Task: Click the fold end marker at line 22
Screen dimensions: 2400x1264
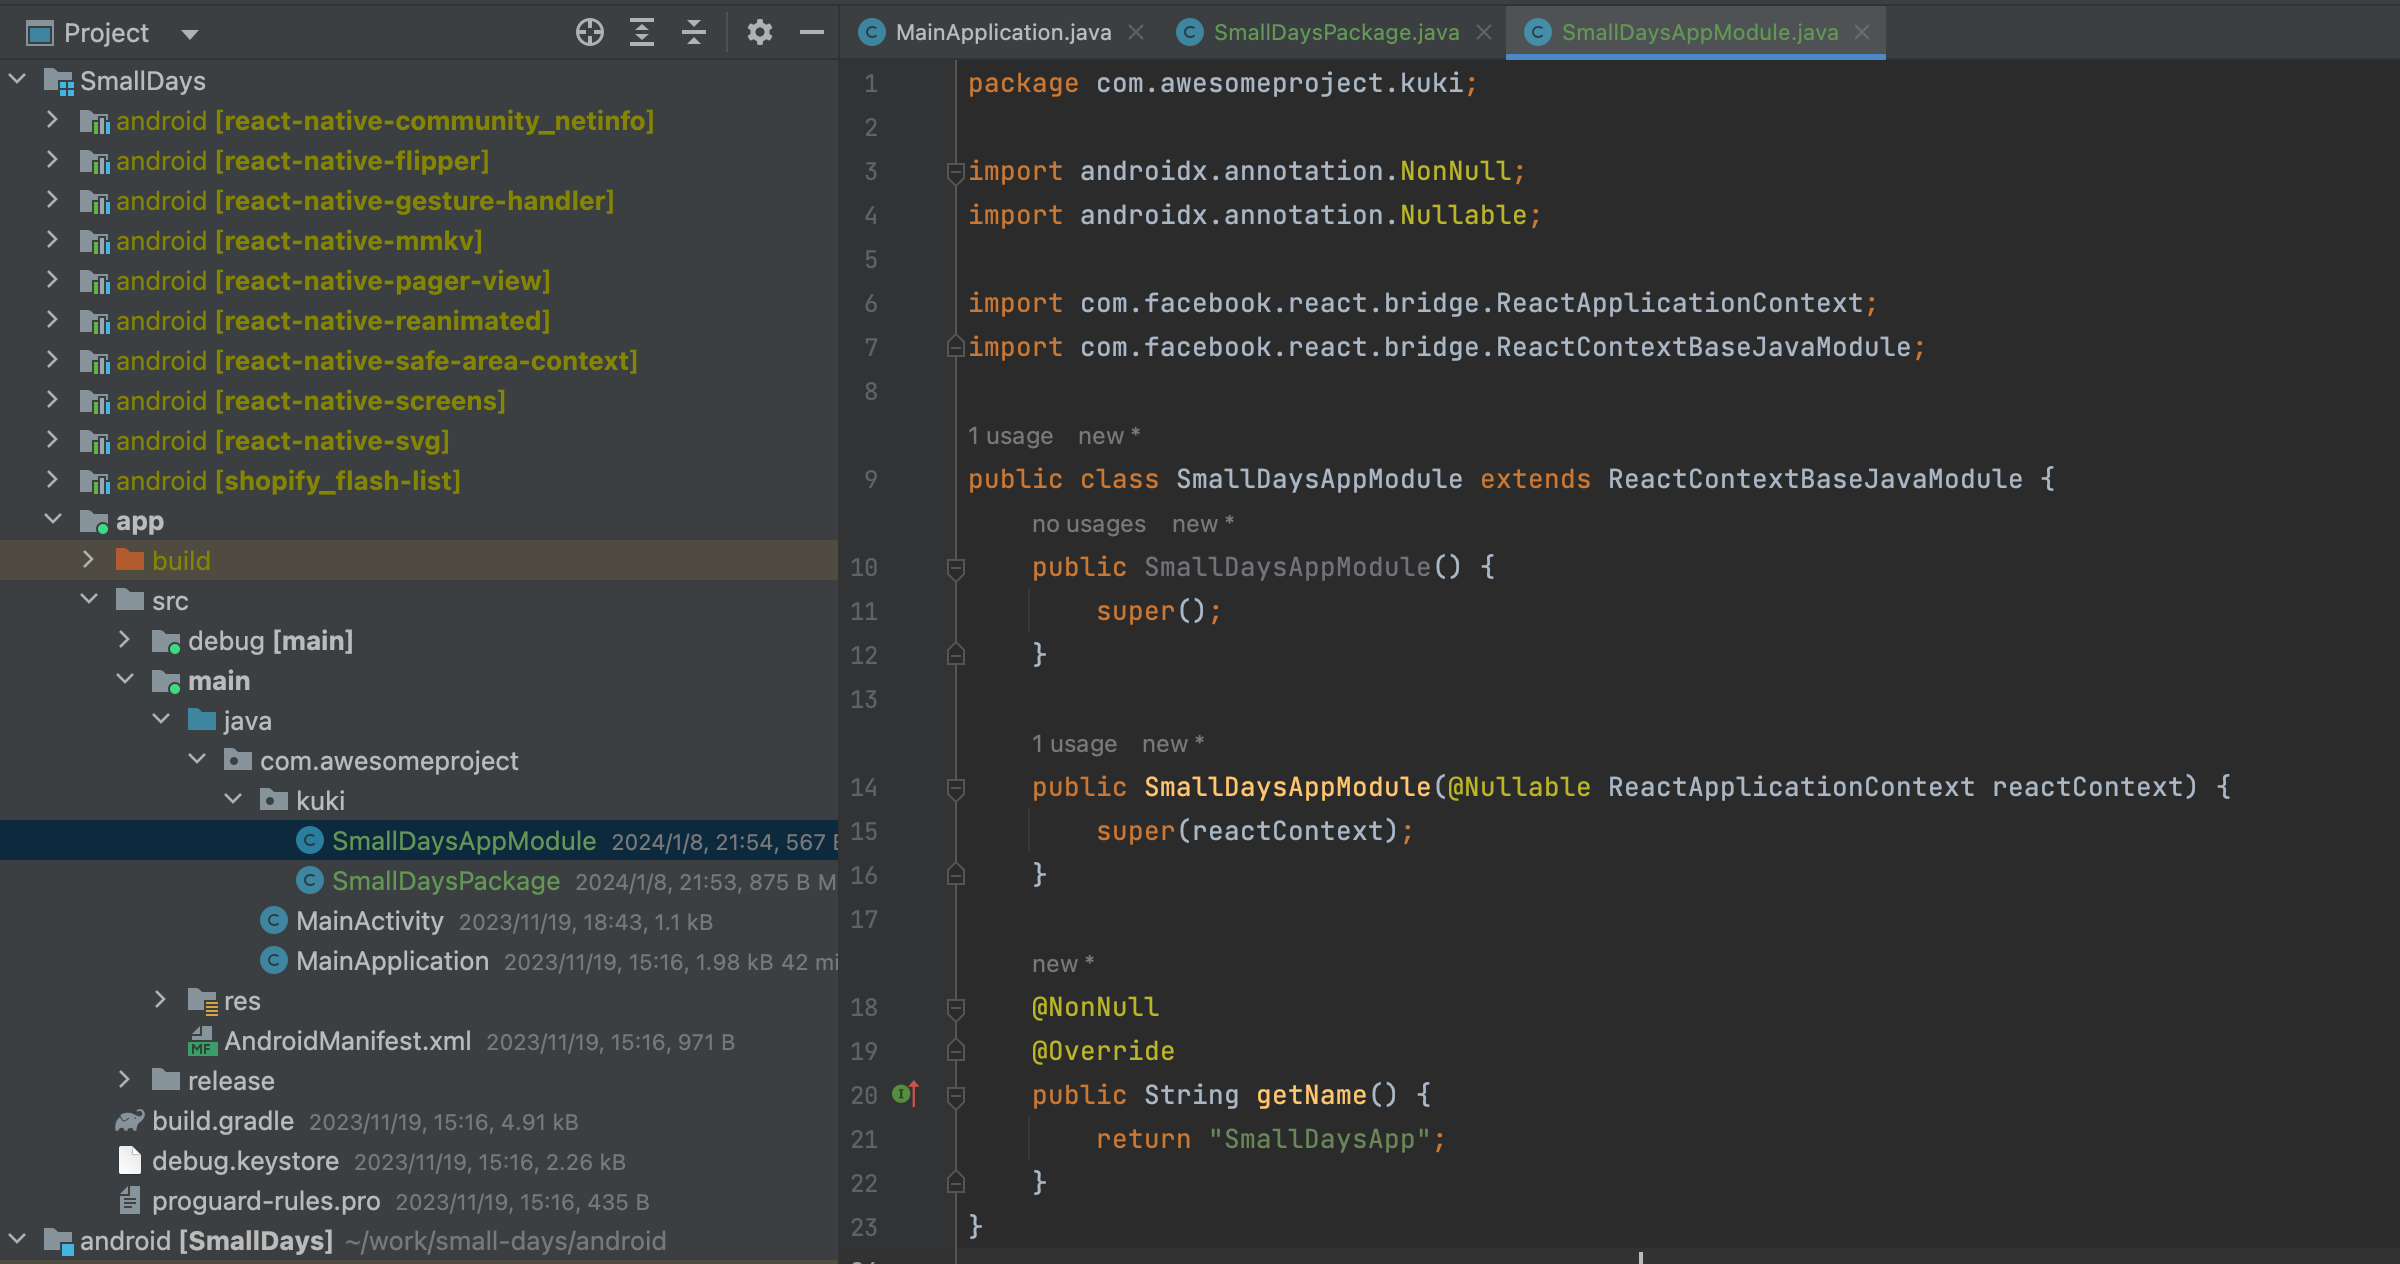Action: tap(955, 1182)
